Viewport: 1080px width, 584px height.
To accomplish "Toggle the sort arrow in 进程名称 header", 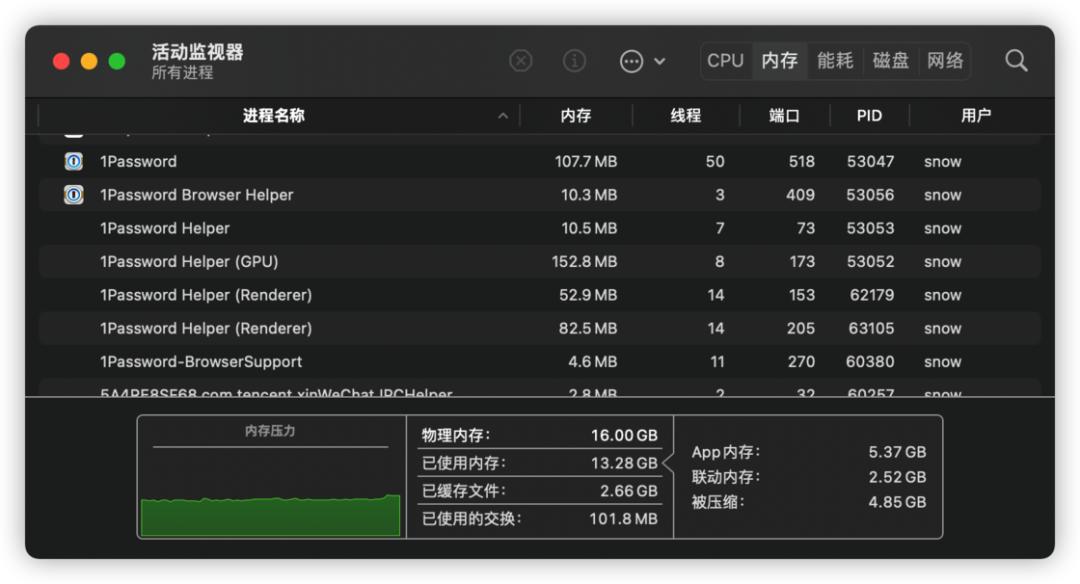I will tap(503, 116).
